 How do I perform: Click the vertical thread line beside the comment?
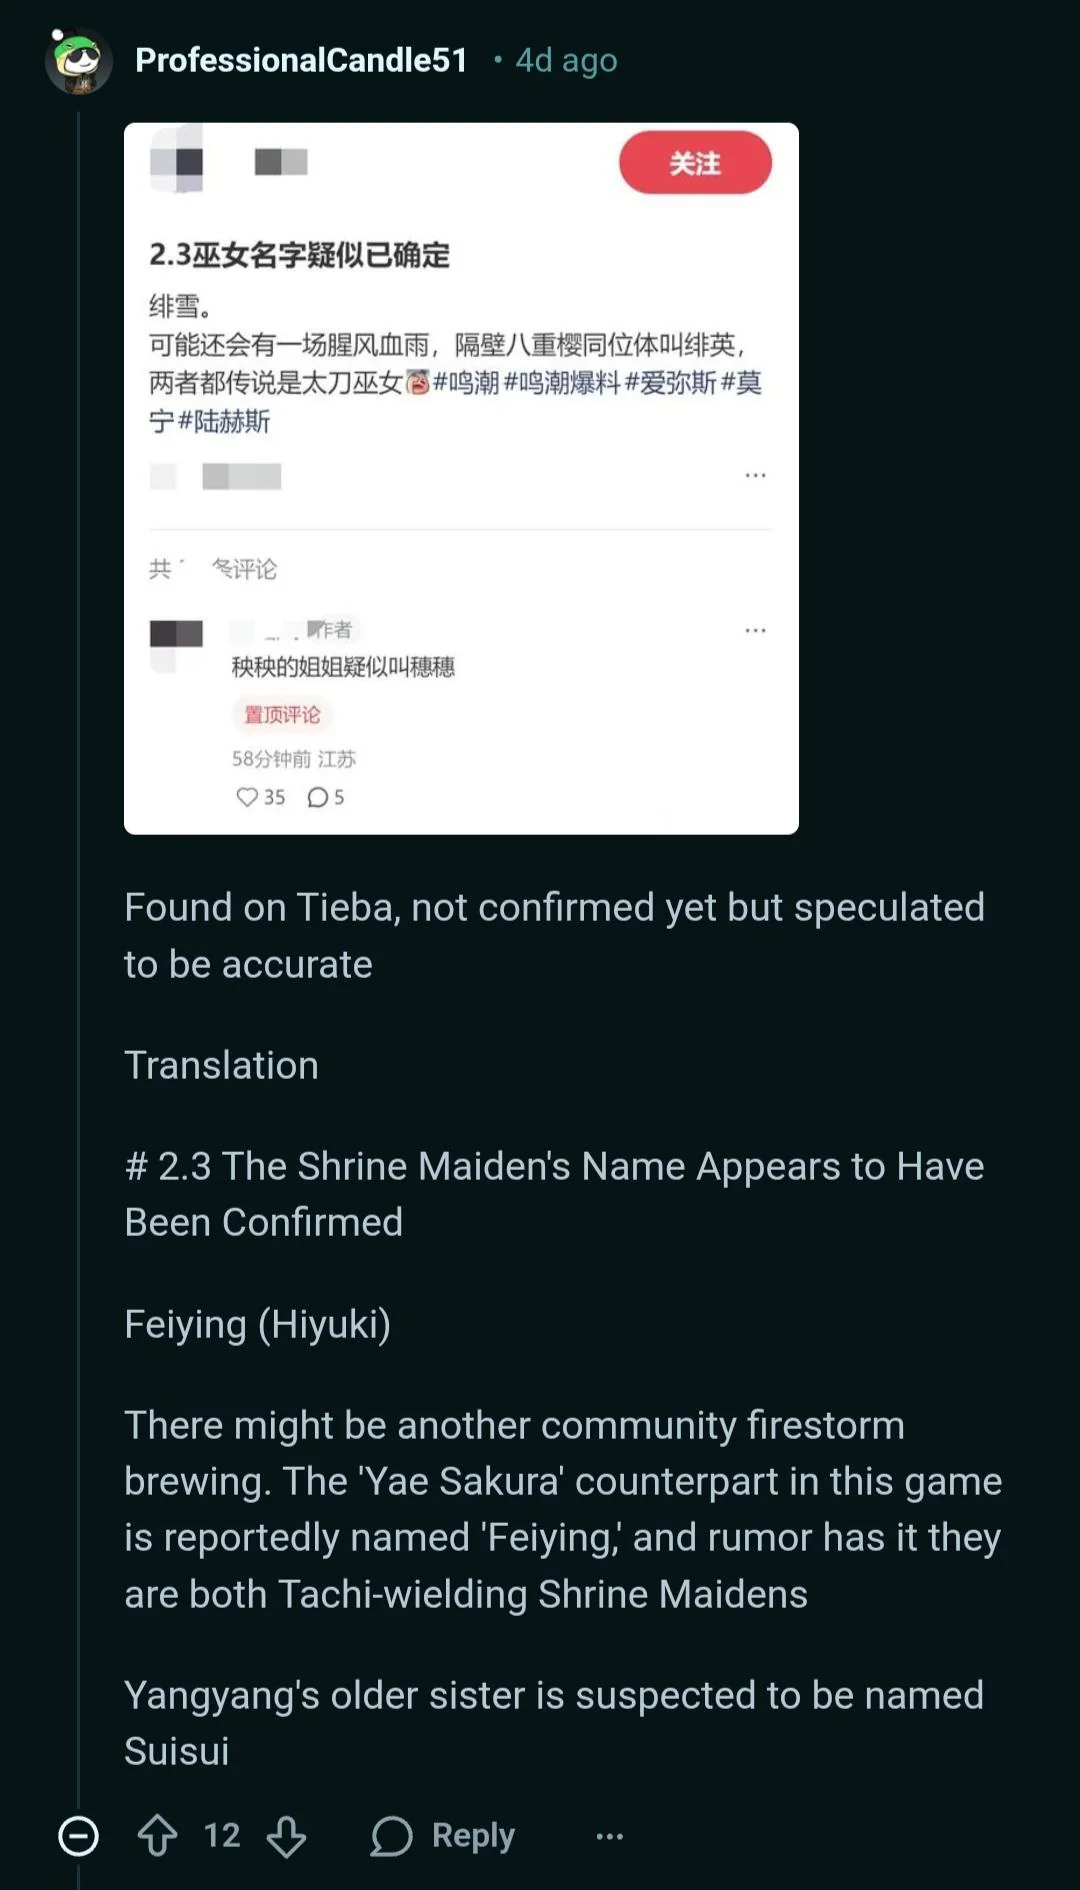[x=78, y=1000]
